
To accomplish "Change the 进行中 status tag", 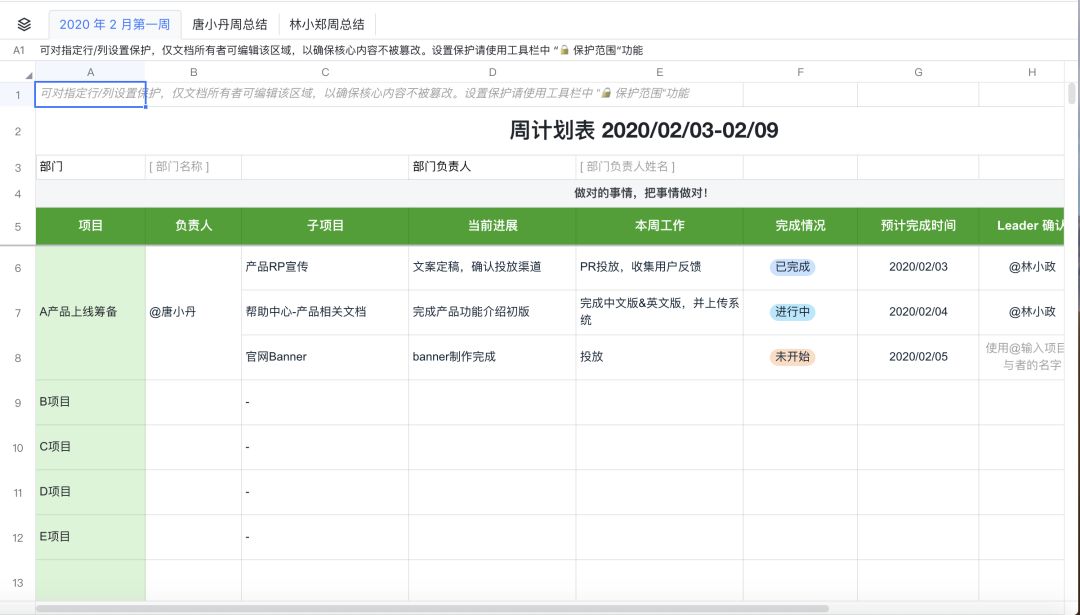I will tap(792, 312).
